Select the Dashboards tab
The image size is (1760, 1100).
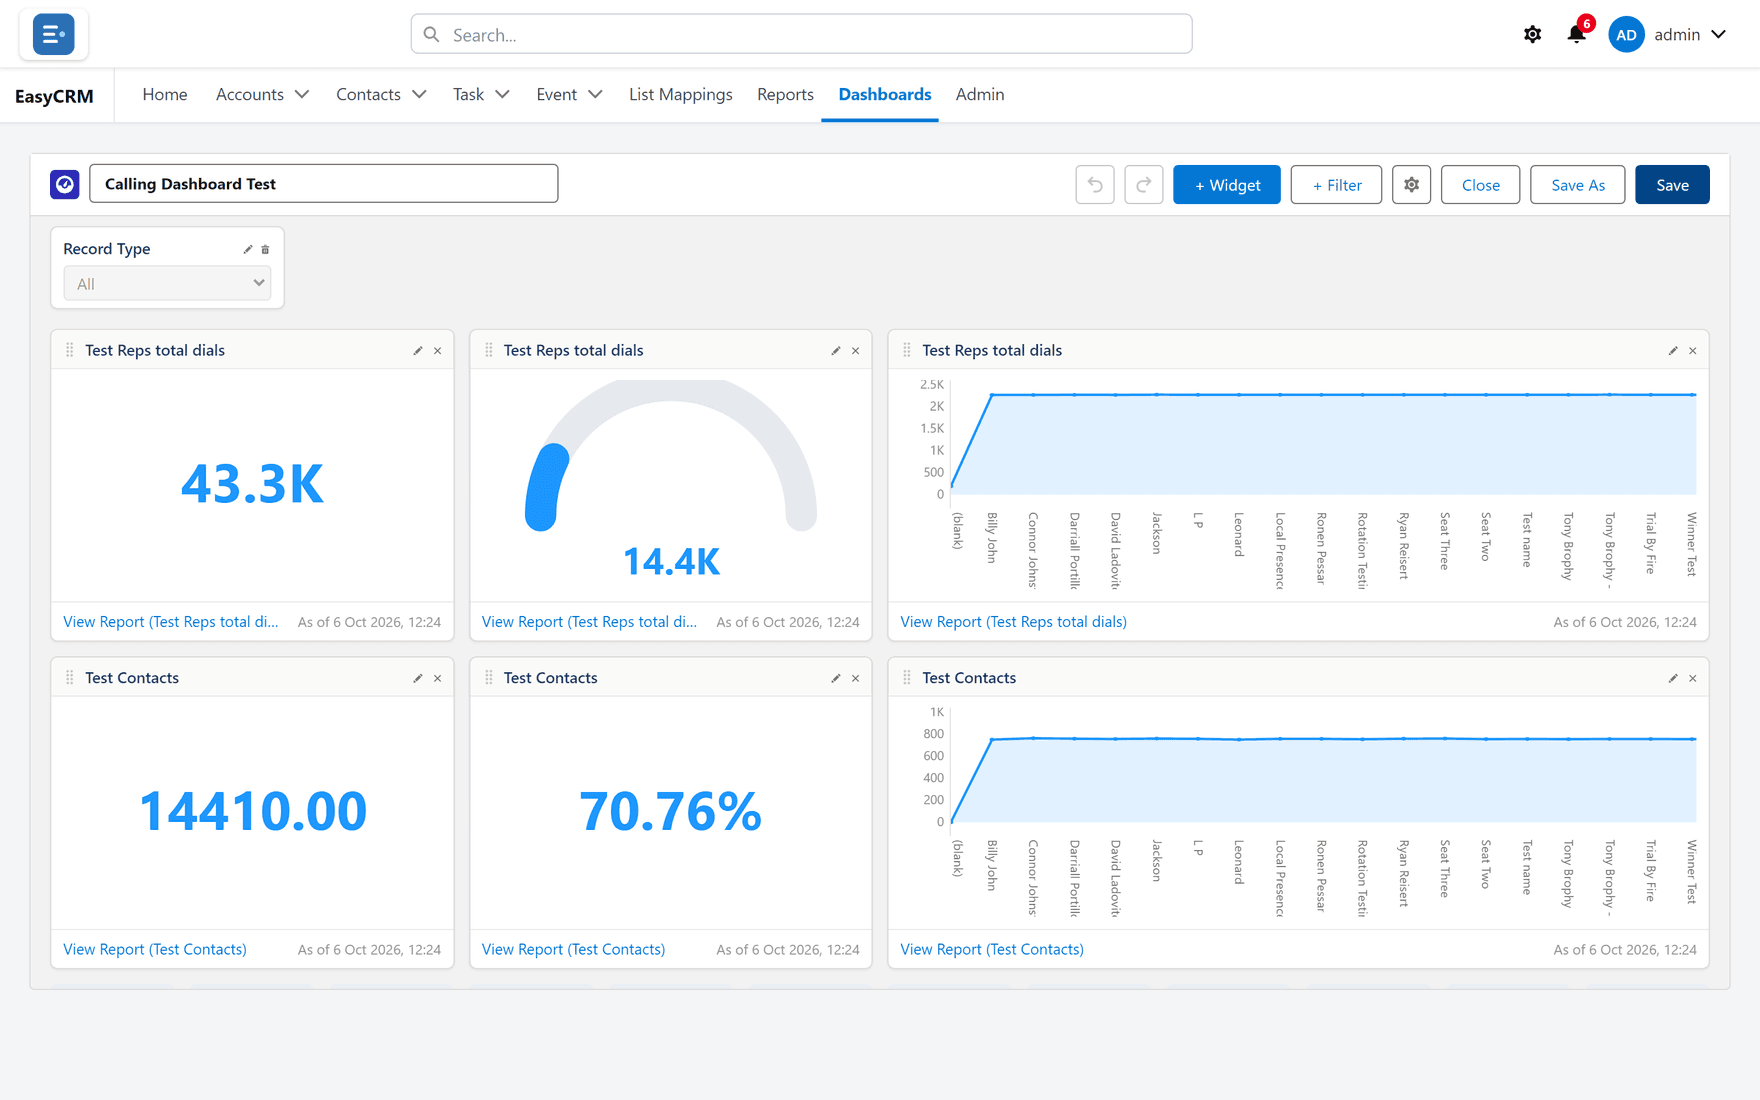tap(885, 94)
